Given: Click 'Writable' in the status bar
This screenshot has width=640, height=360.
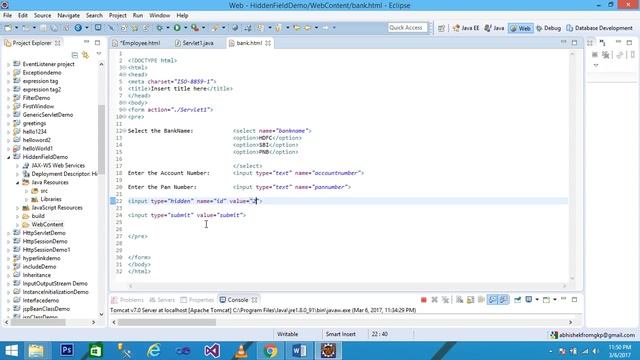Looking at the screenshot, I should 287,334.
